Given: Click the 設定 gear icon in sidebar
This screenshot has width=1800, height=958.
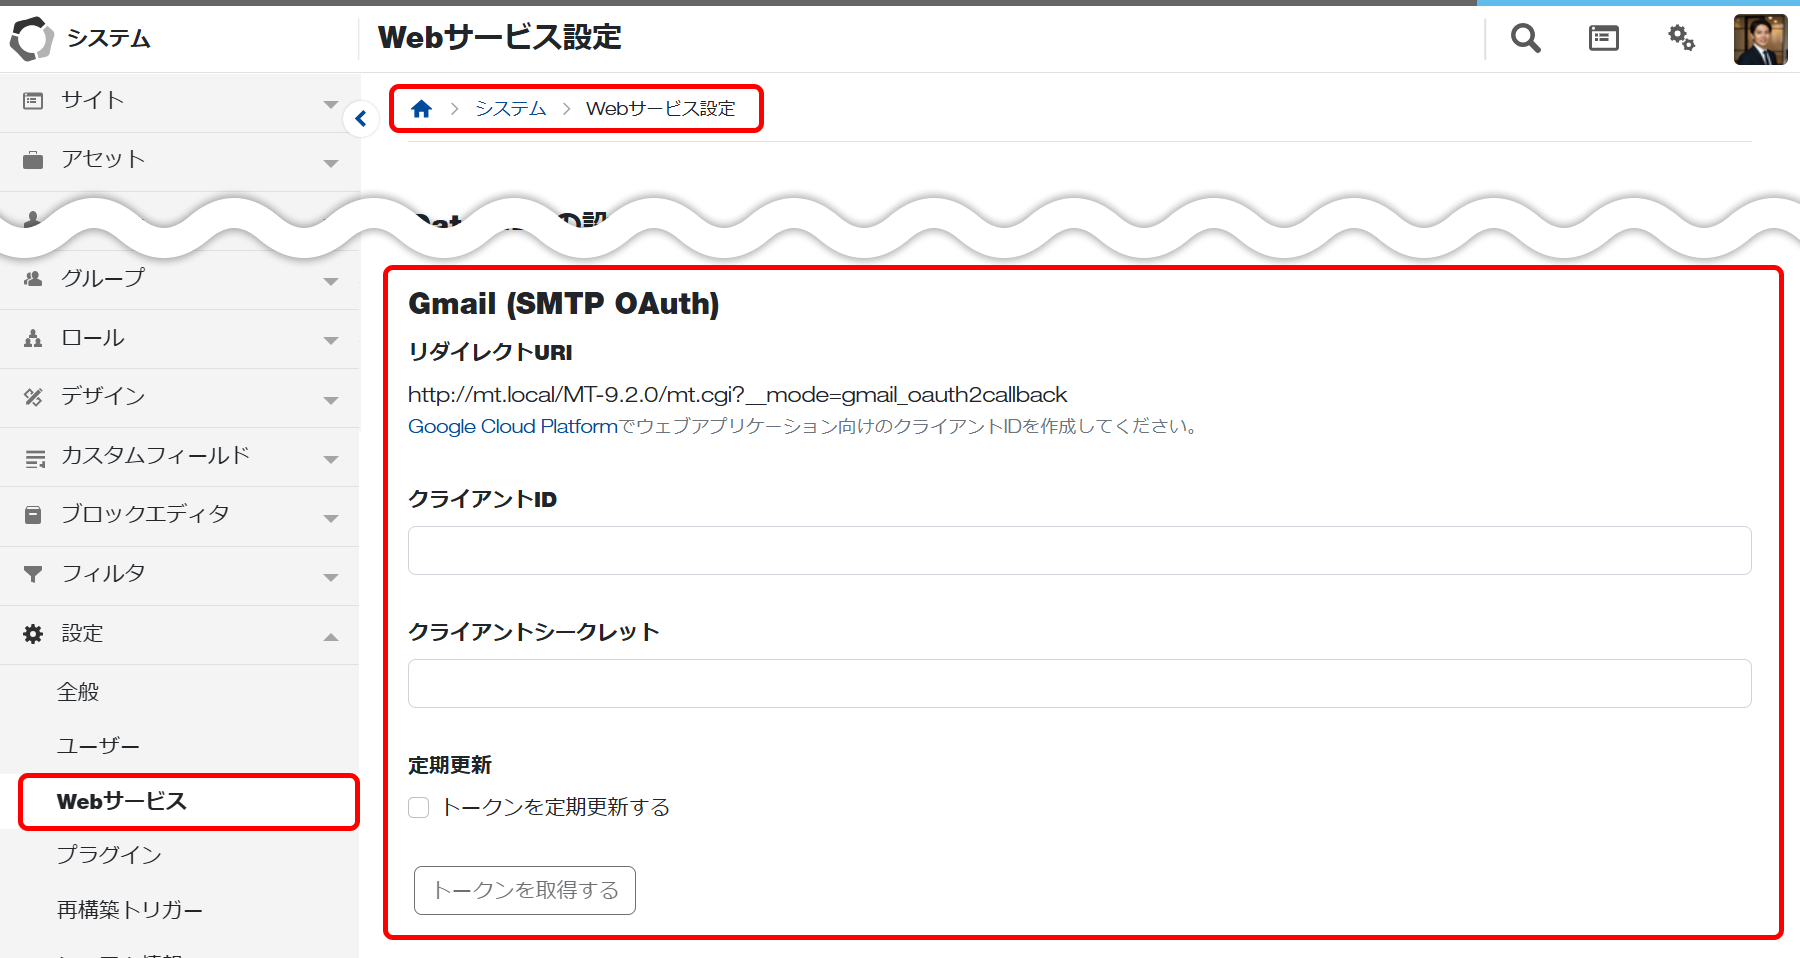Looking at the screenshot, I should click(33, 634).
